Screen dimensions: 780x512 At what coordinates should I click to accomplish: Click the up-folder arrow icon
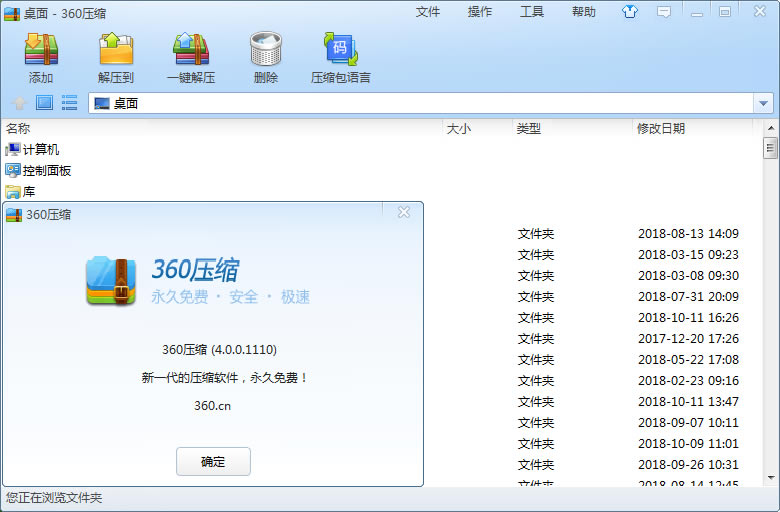point(18,103)
